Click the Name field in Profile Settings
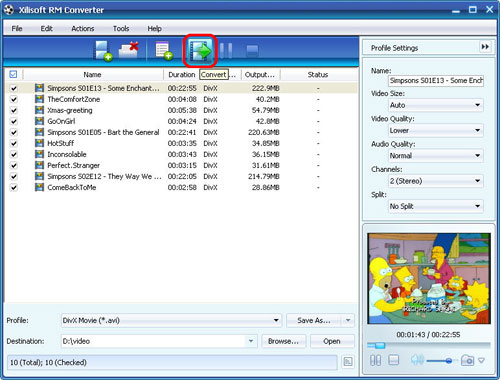Image resolution: width=500 pixels, height=380 pixels. [x=436, y=81]
